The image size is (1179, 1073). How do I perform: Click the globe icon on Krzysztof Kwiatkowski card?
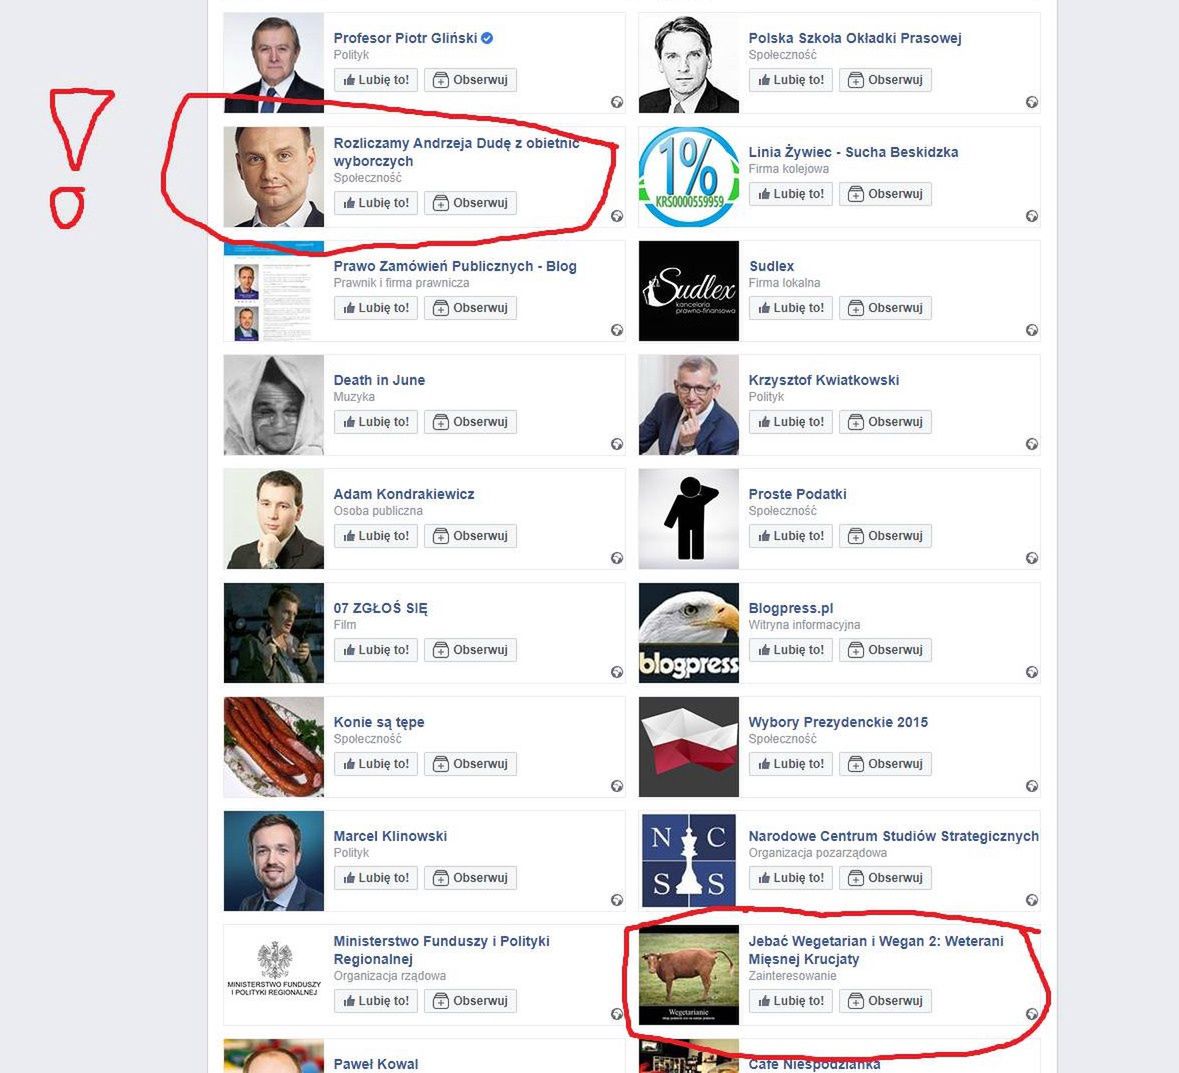coord(1032,444)
